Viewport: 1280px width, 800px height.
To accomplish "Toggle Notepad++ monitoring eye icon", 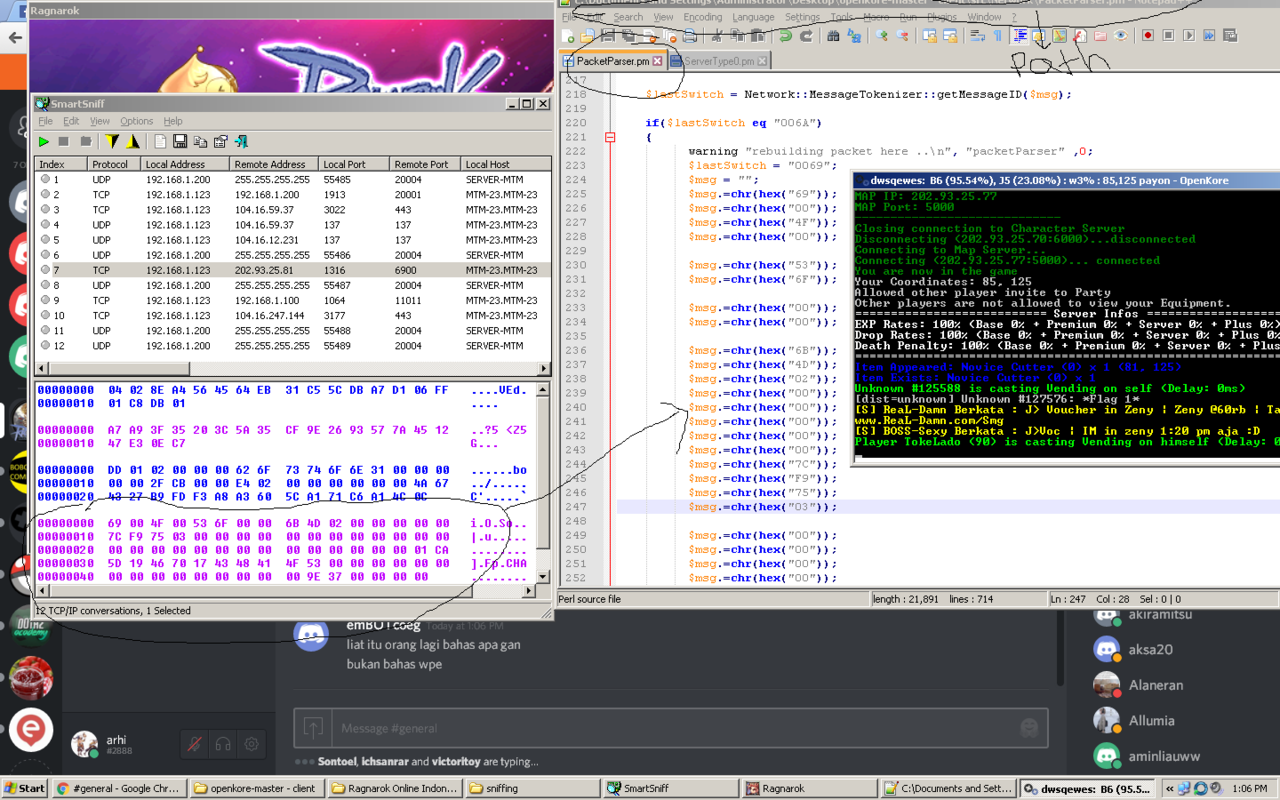I will (x=1120, y=36).
